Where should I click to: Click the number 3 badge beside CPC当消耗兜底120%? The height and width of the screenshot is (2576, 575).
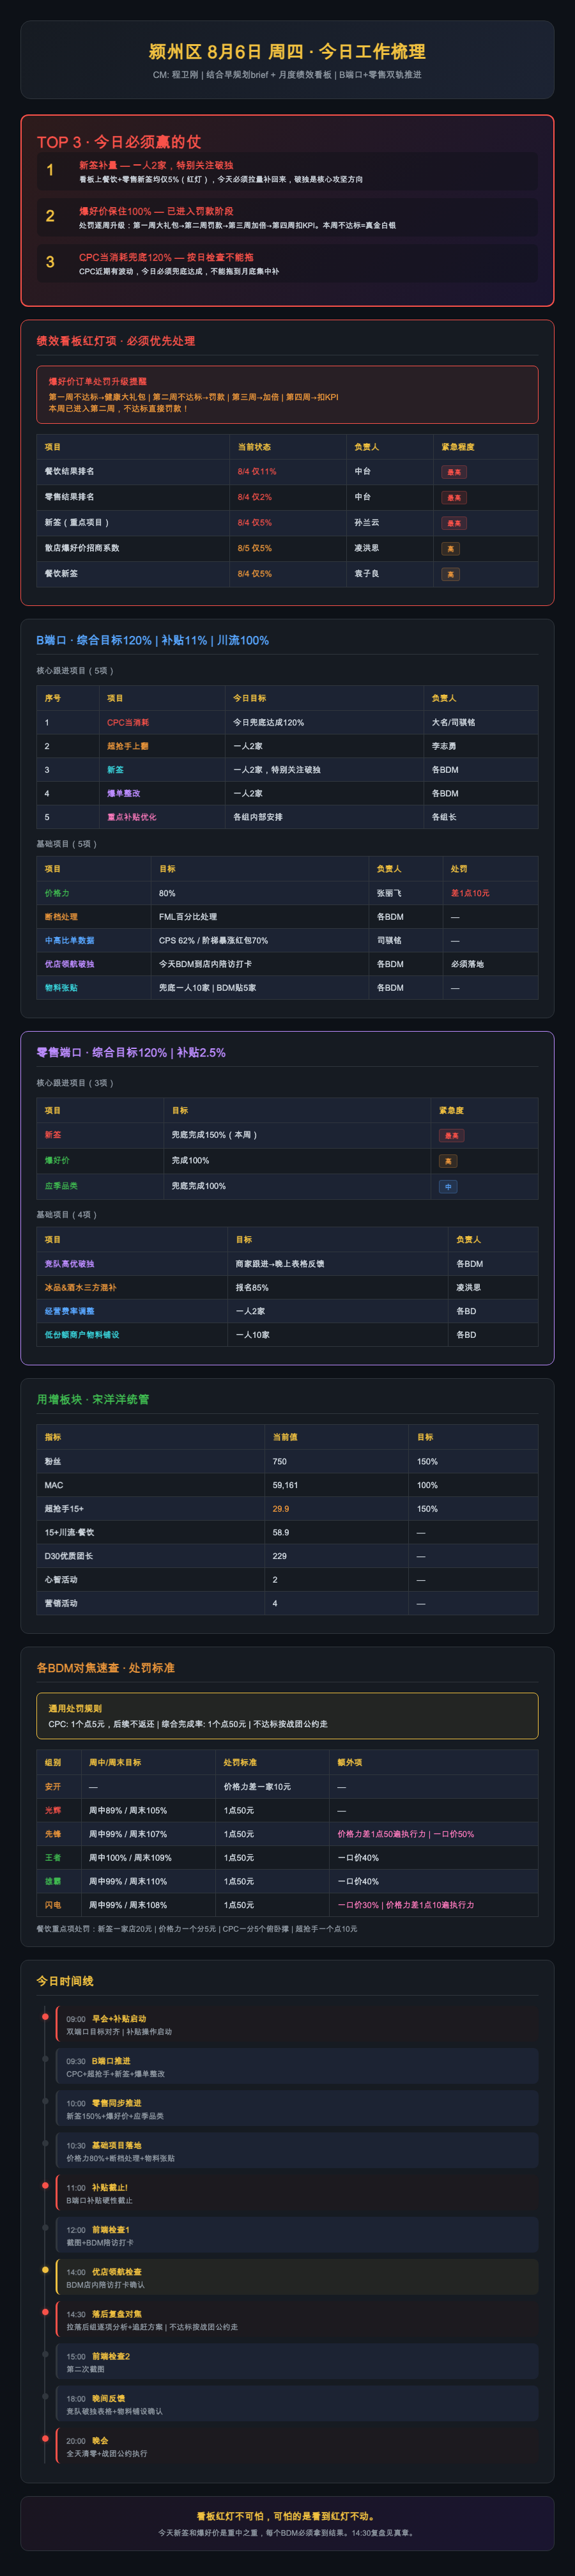[50, 262]
